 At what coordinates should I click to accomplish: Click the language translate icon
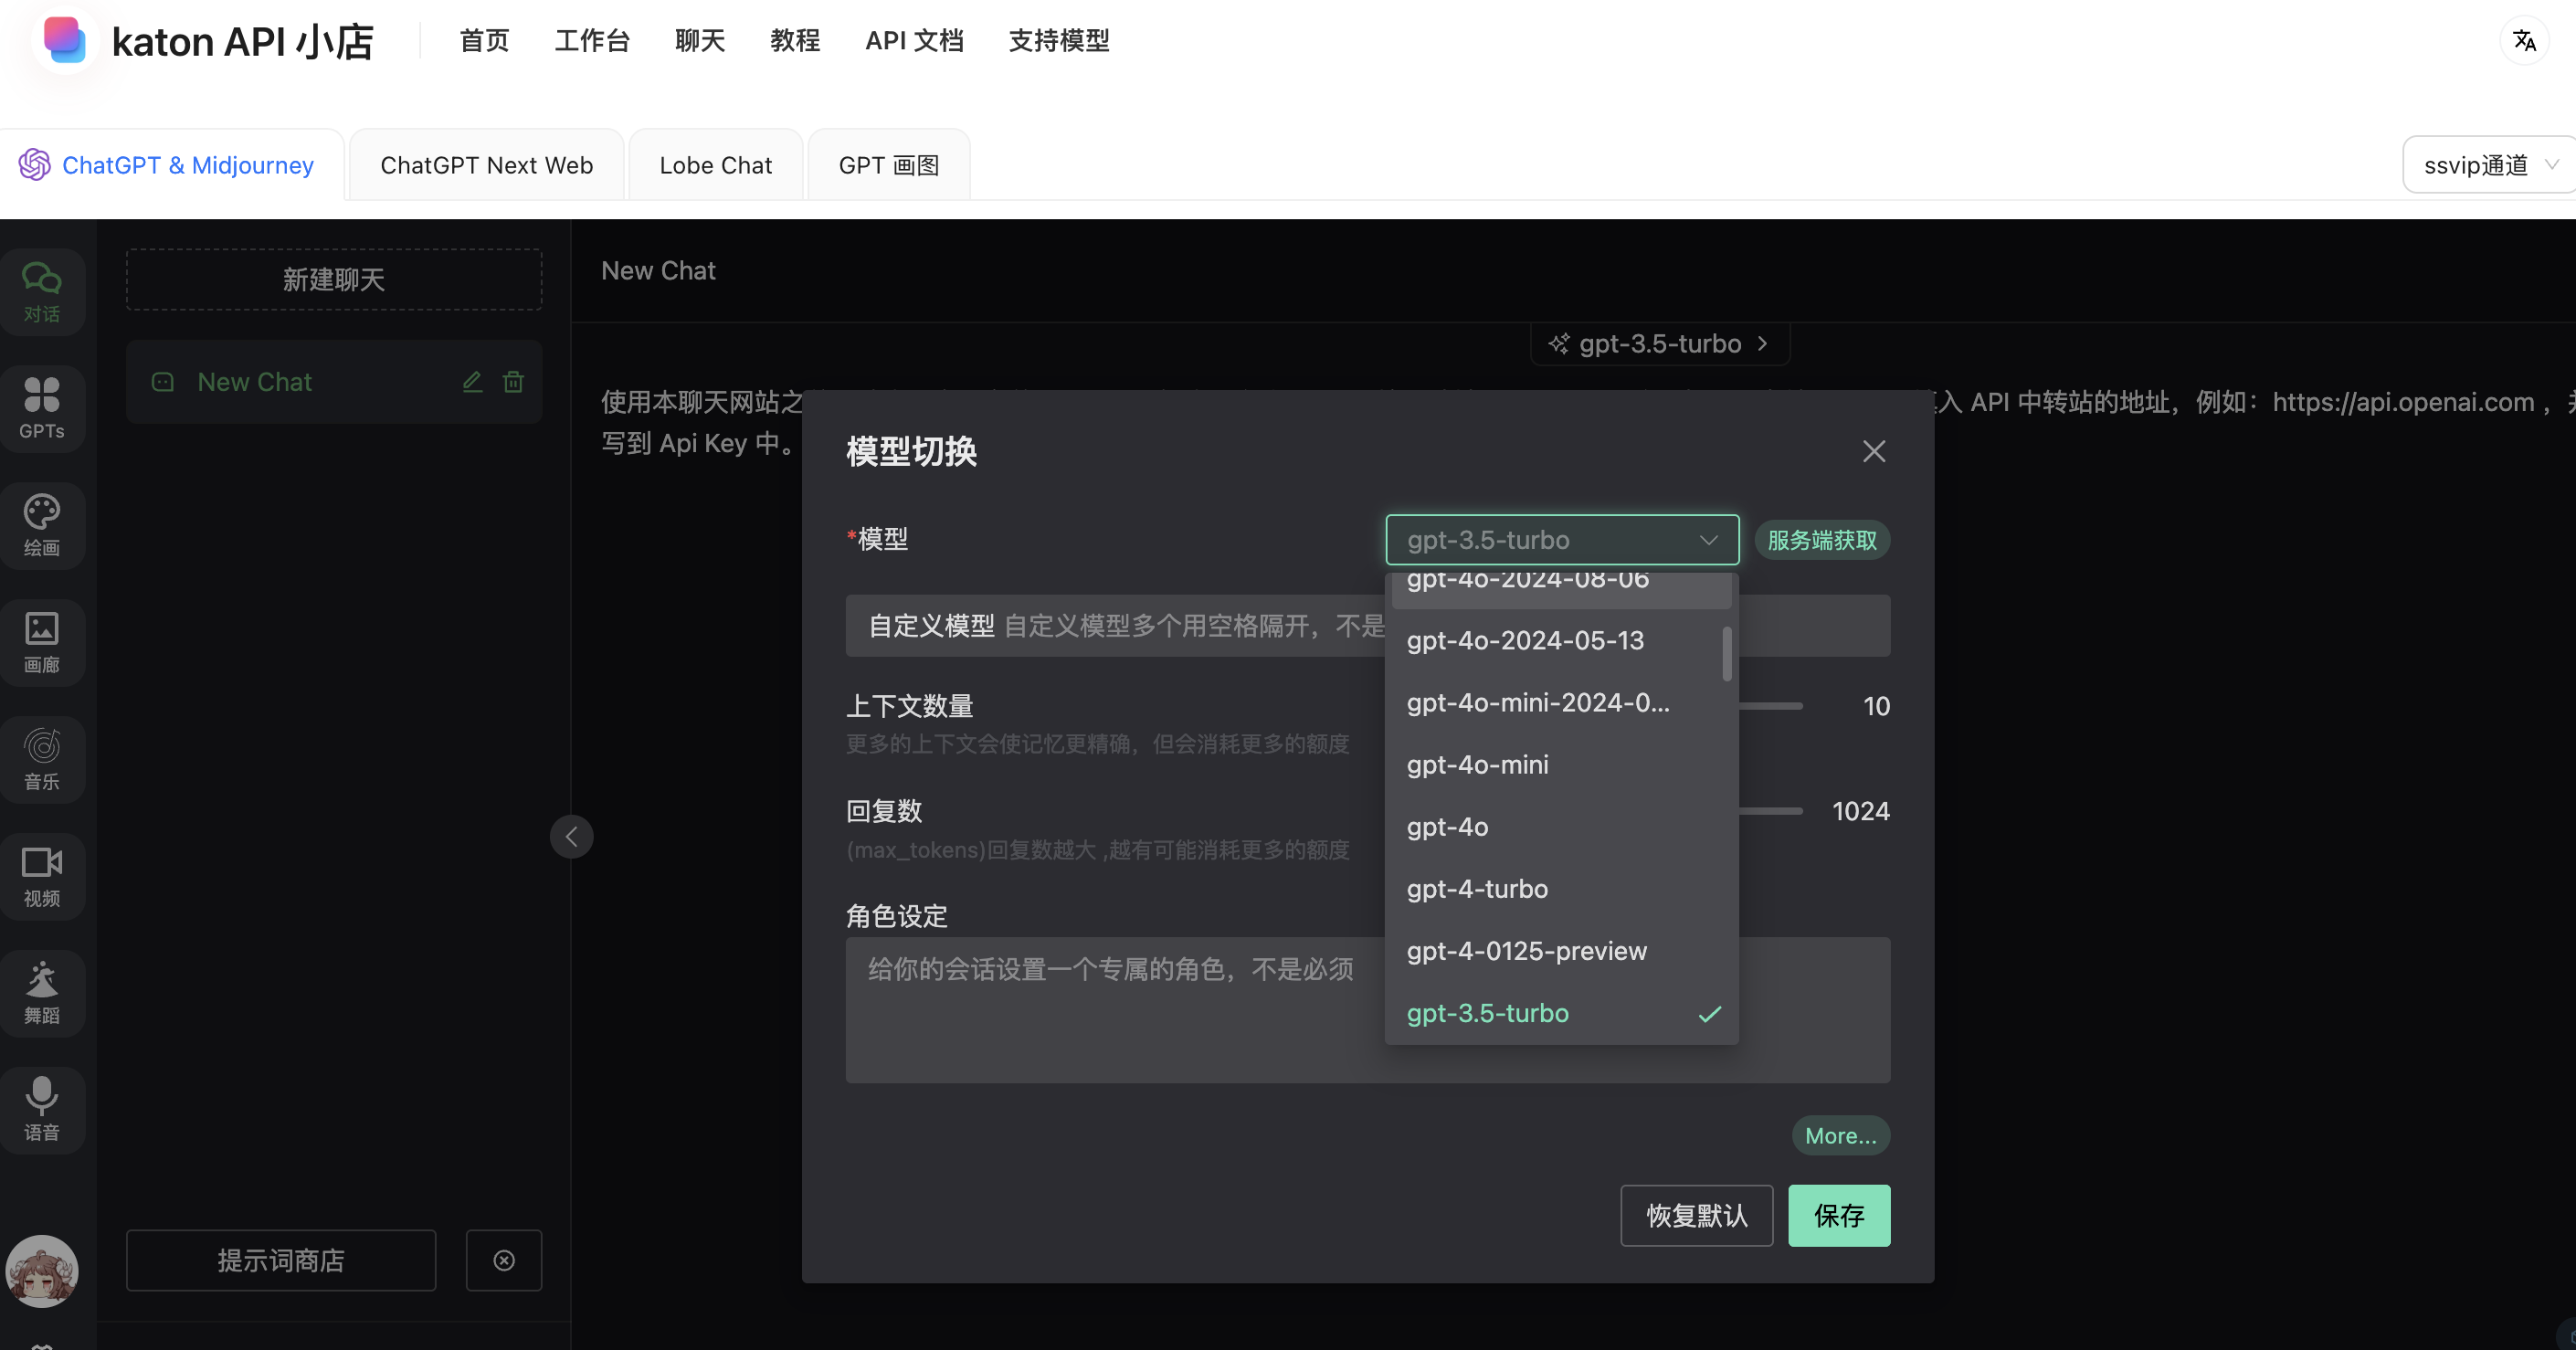click(x=2524, y=41)
